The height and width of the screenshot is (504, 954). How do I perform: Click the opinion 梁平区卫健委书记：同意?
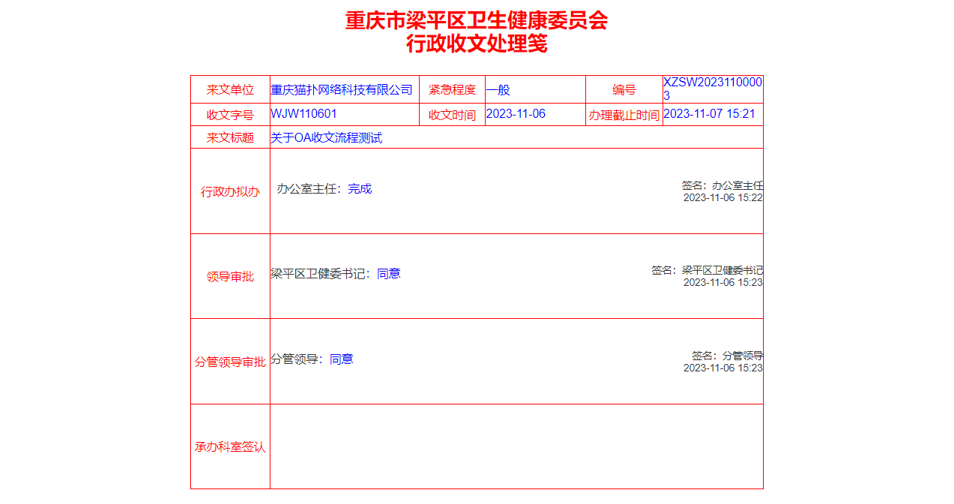336,274
